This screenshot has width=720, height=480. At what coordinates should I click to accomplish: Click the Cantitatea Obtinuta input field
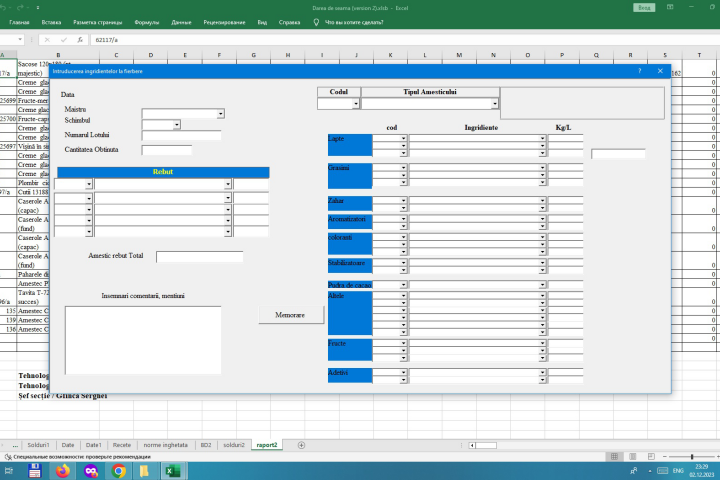167,150
